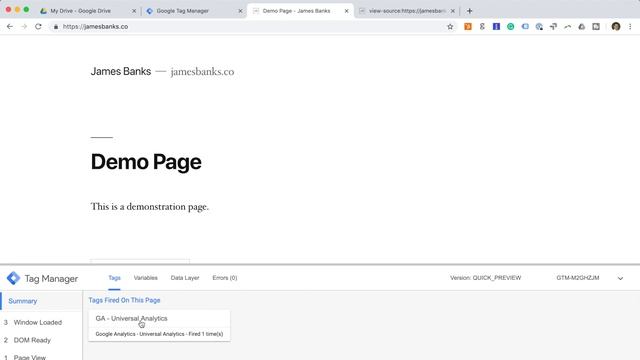Open the user profile avatar
Image resolution: width=640 pixels, height=360 pixels.
click(x=616, y=27)
